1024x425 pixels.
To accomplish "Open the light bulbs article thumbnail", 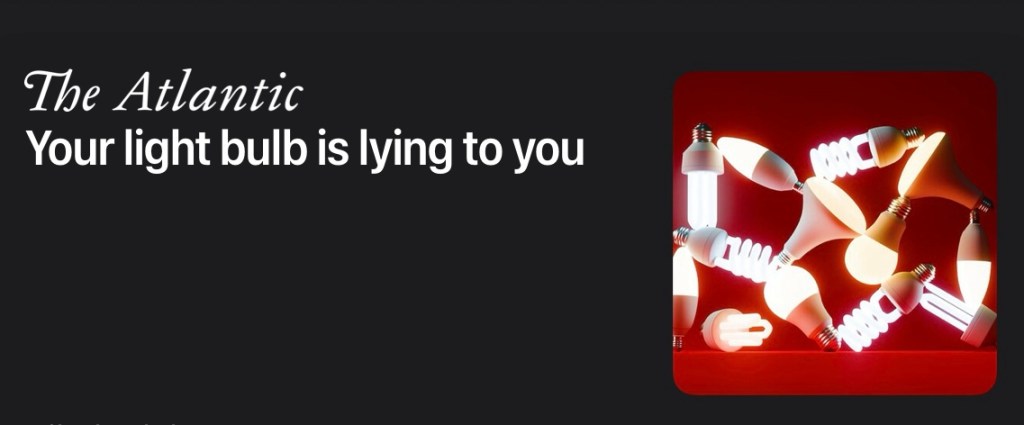I will (835, 232).
